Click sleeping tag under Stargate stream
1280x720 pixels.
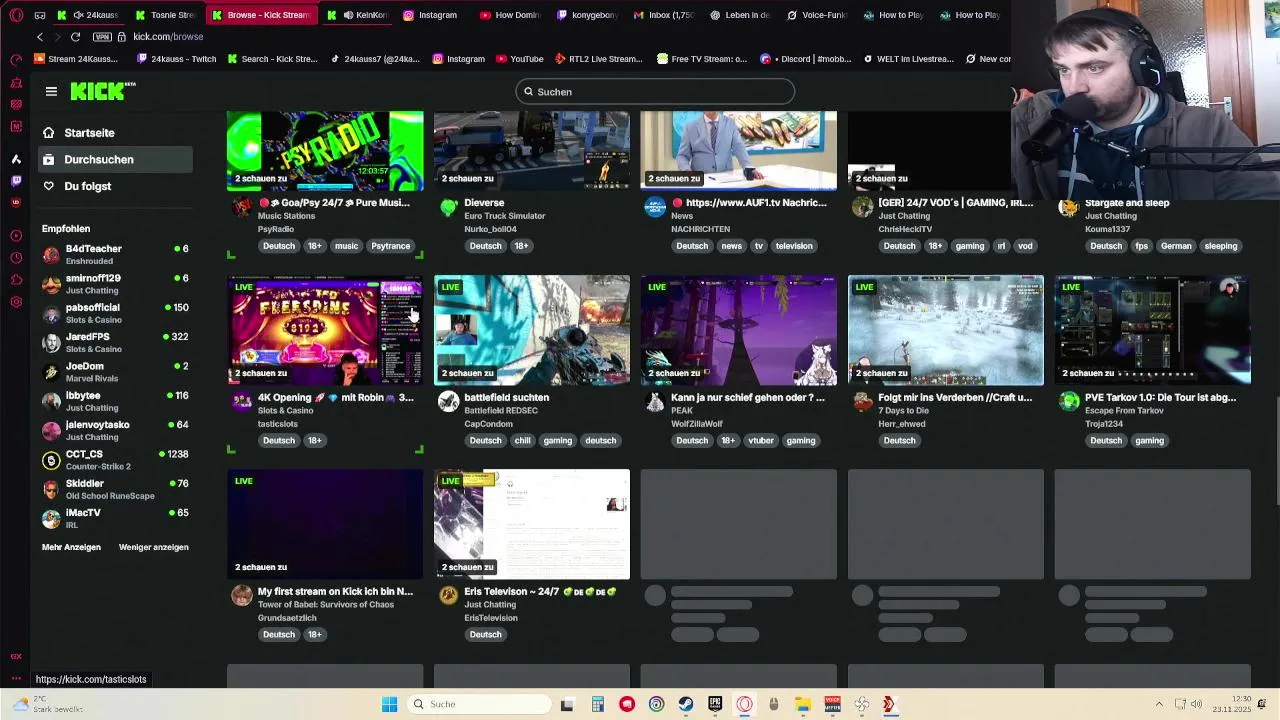coord(1220,246)
